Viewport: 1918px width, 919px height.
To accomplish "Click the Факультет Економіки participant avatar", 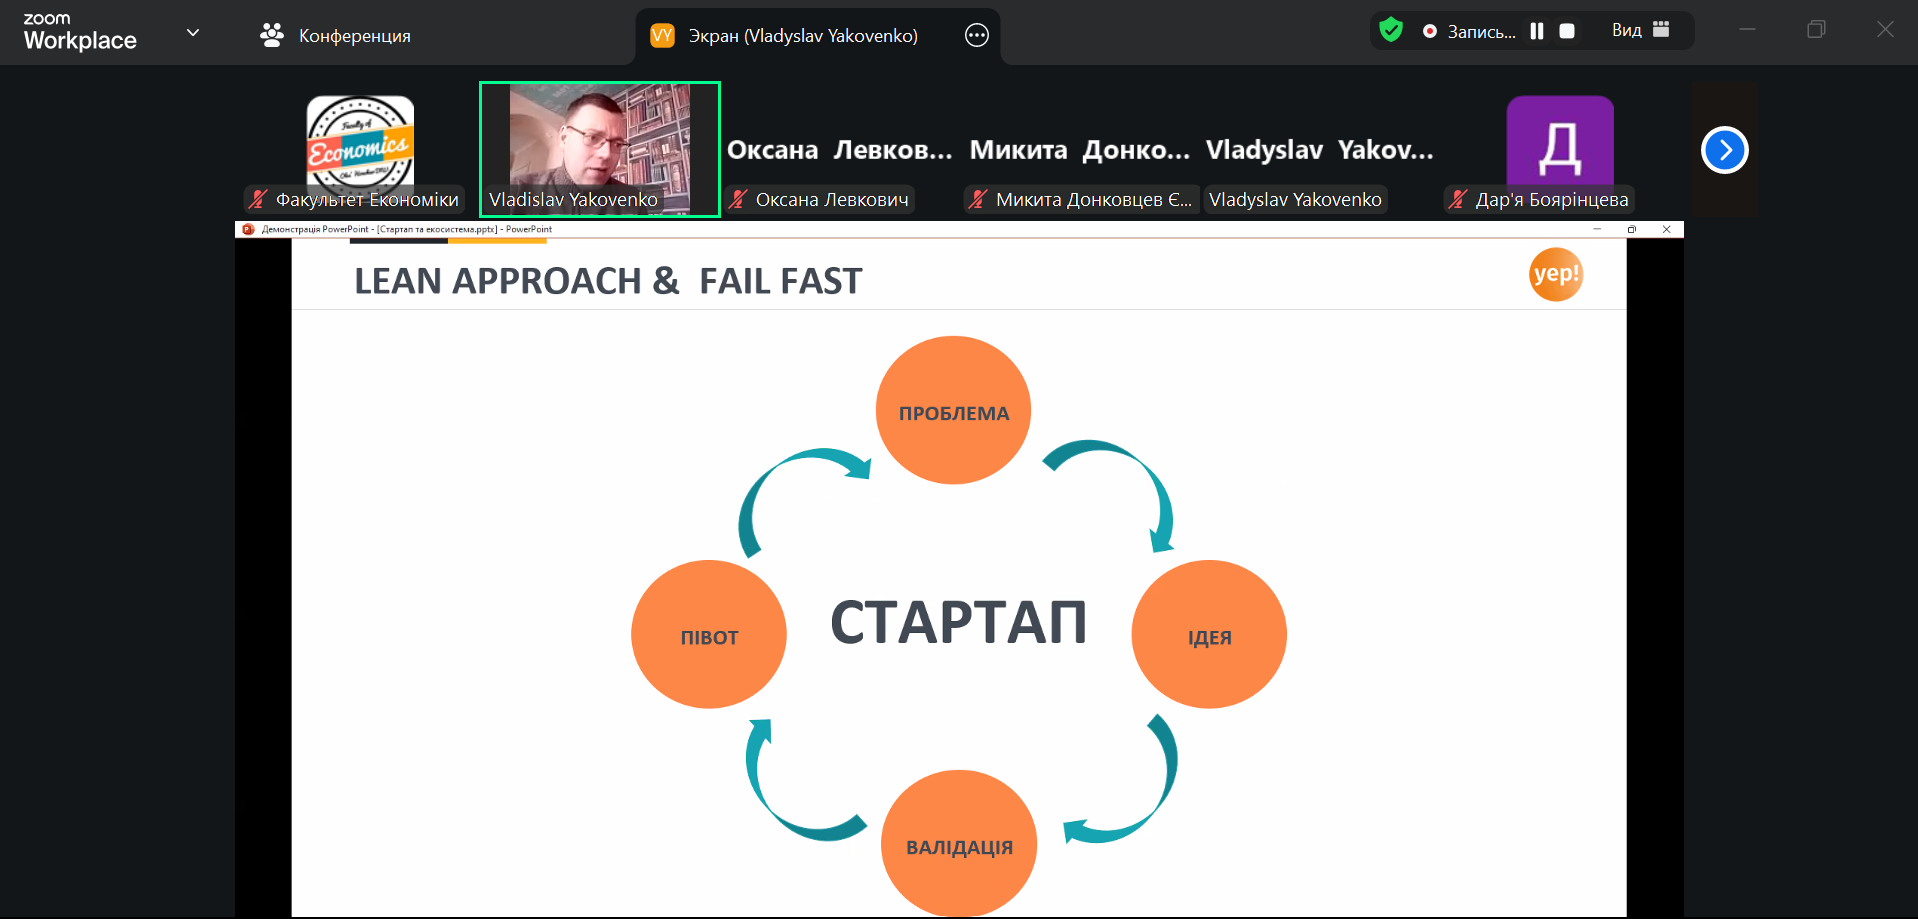I will pos(360,145).
